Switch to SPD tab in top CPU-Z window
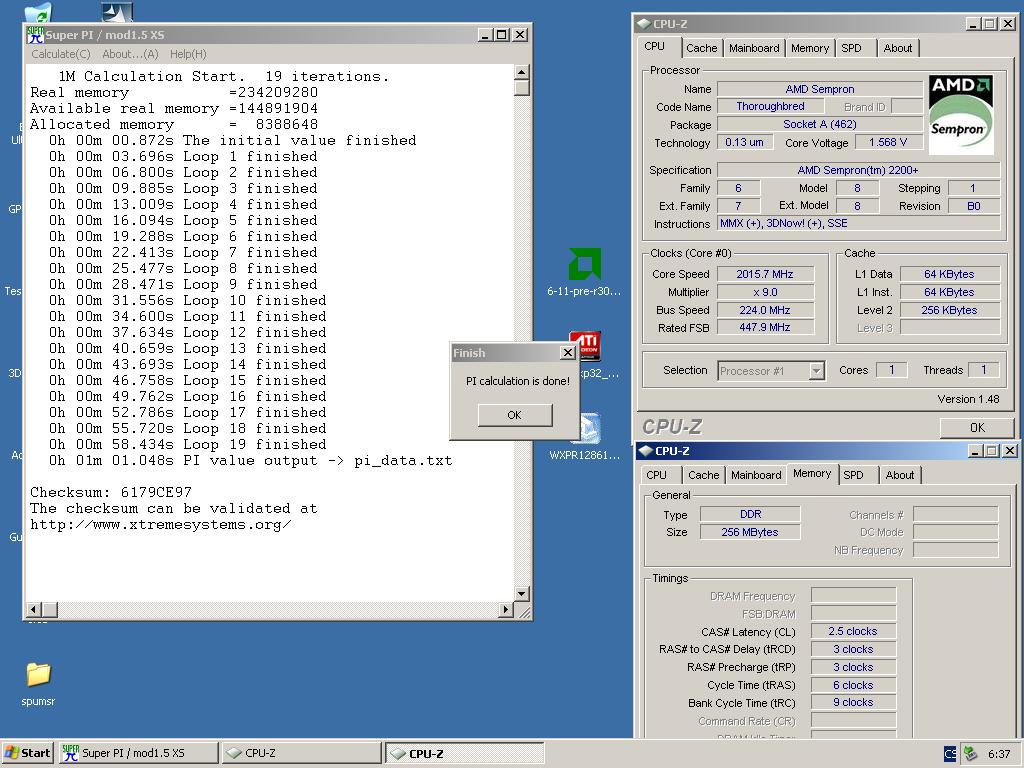Screen dimensions: 1024x768 (x=851, y=48)
